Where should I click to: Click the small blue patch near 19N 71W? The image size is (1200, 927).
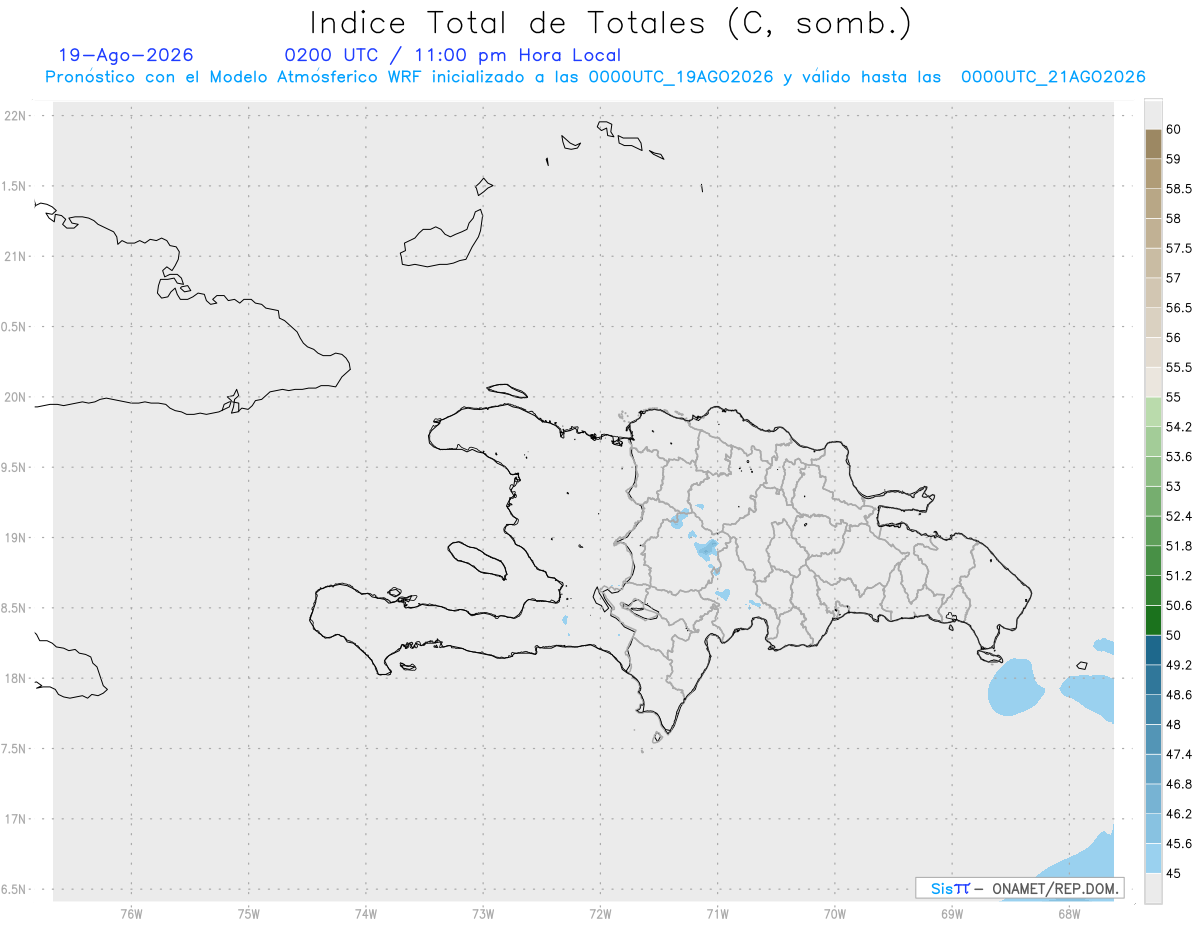pos(706,549)
